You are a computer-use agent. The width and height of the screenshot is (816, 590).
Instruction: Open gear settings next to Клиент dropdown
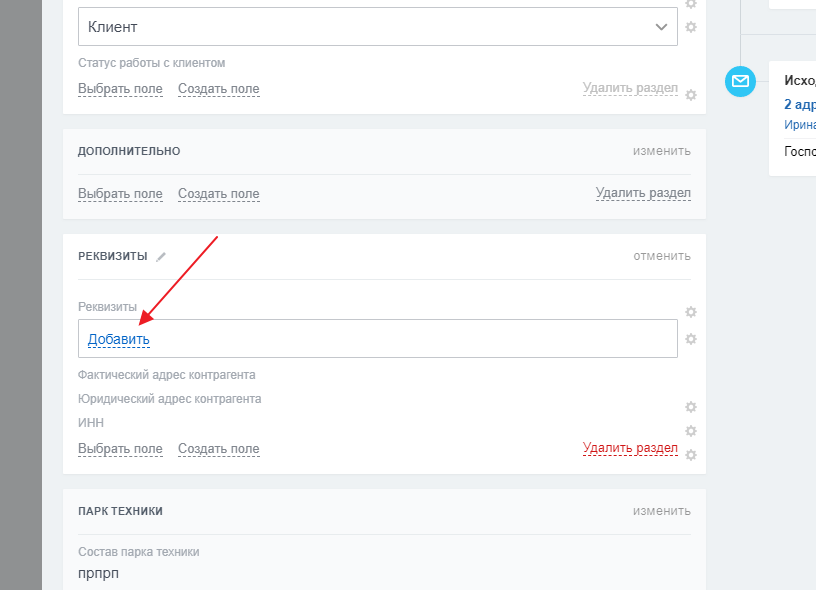(x=690, y=27)
